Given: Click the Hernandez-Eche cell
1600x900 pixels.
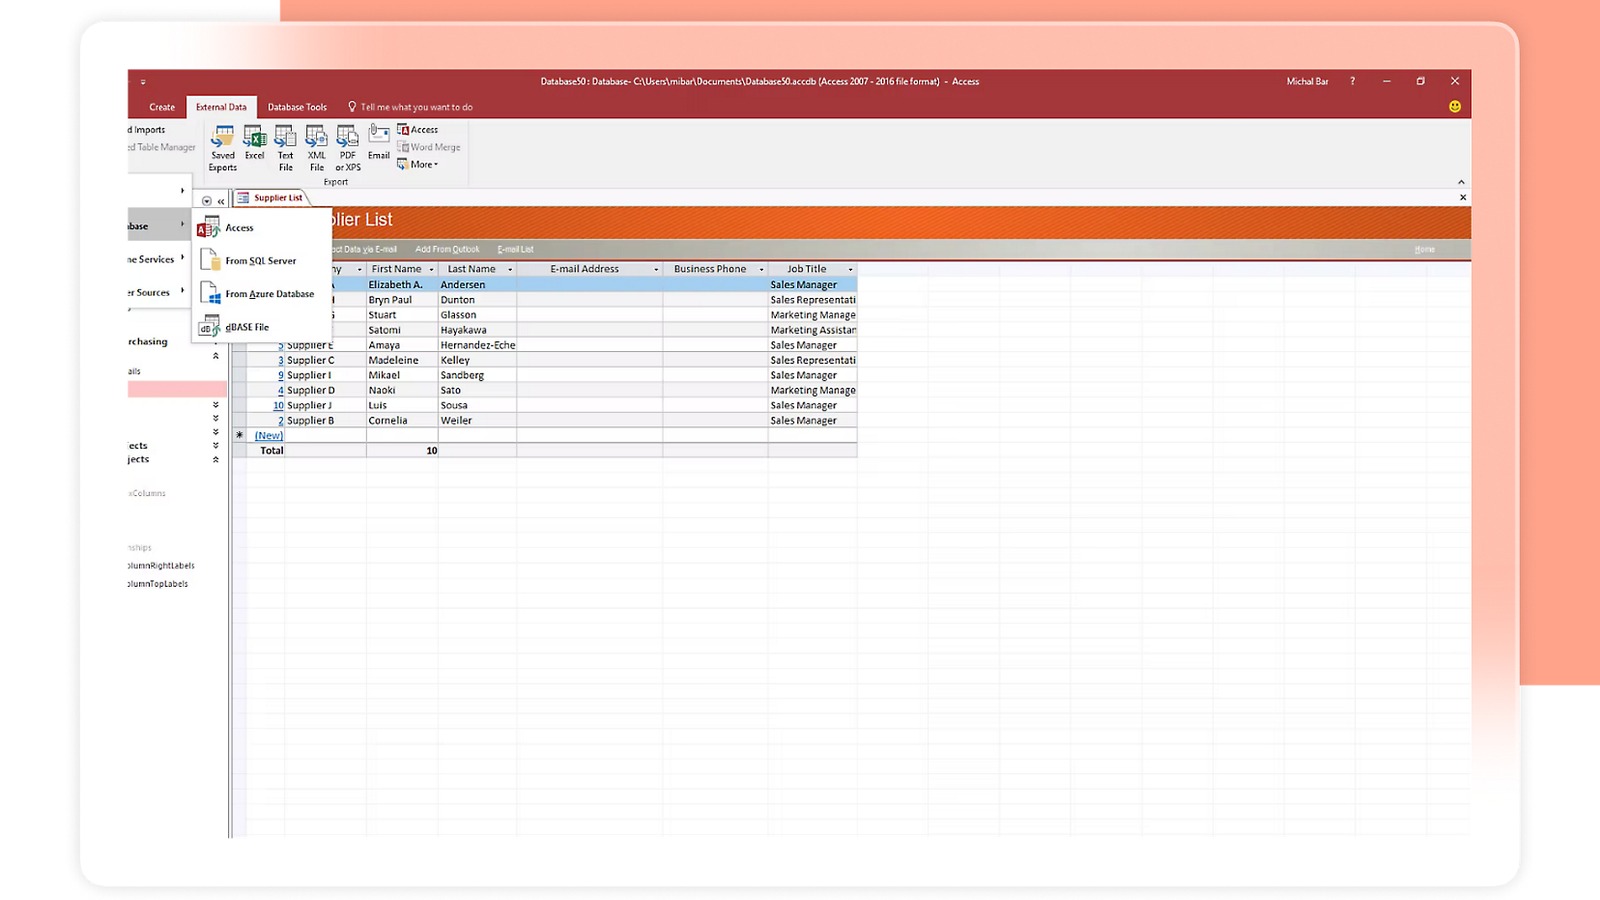Looking at the screenshot, I should (477, 345).
